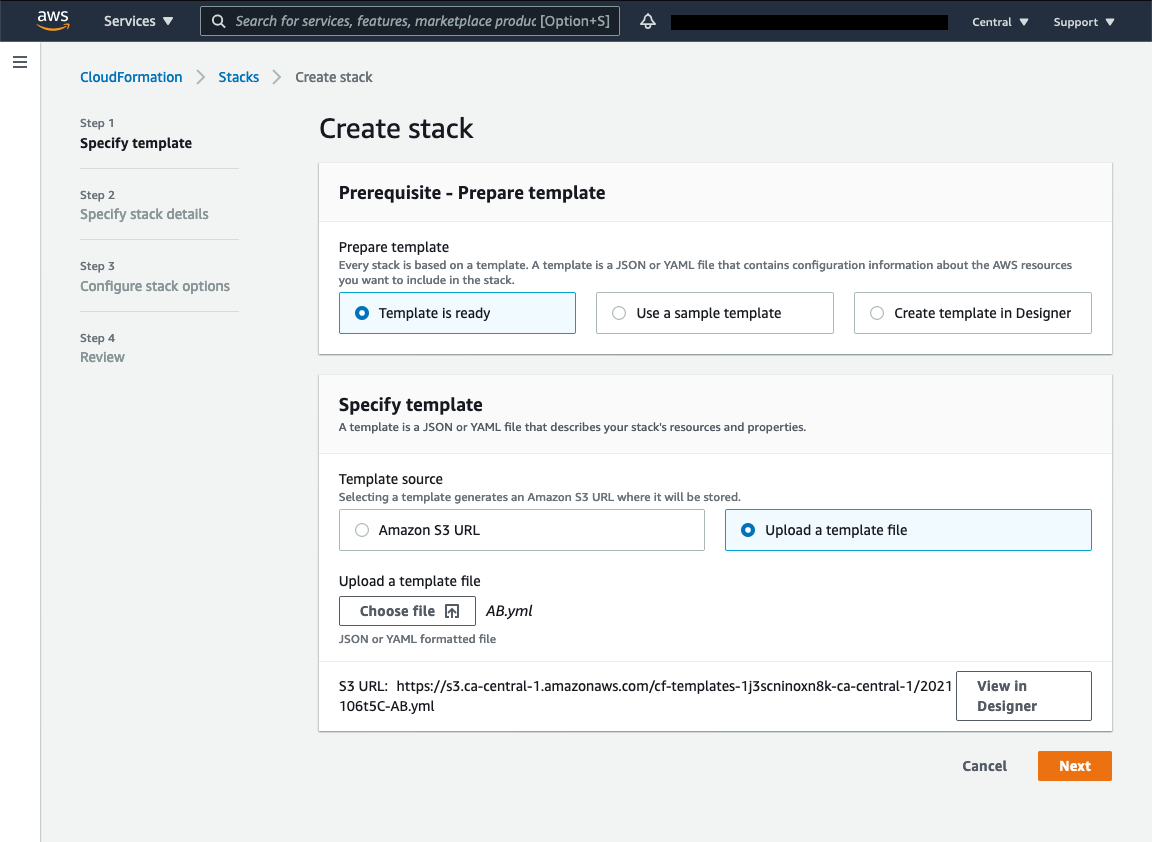Click the Prerequisite - Prepare template heading
The width and height of the screenshot is (1152, 842).
tap(472, 192)
